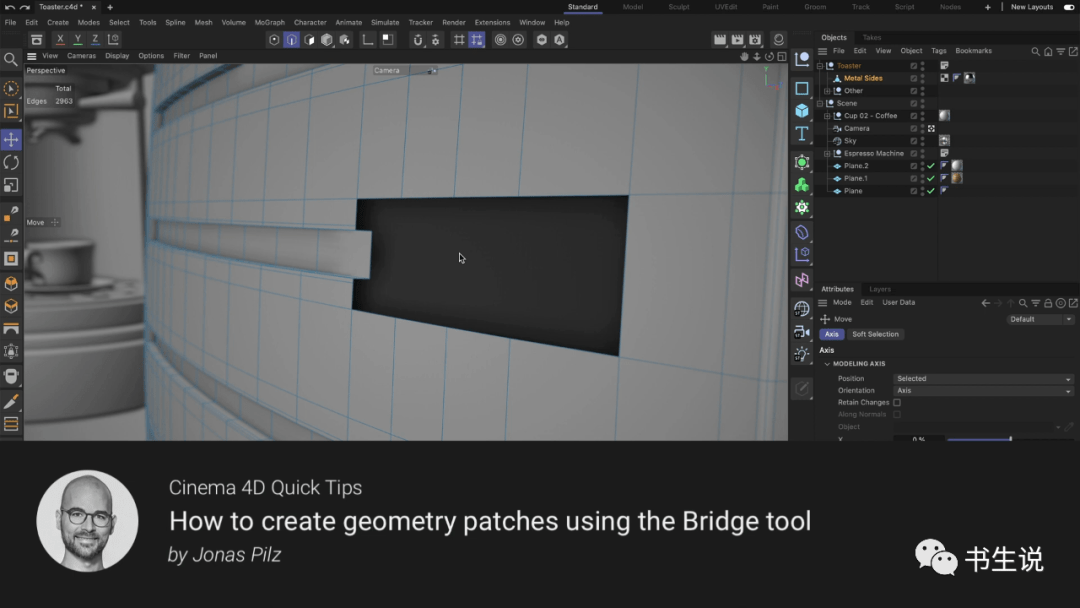Click the Soft Selection button

pos(875,335)
